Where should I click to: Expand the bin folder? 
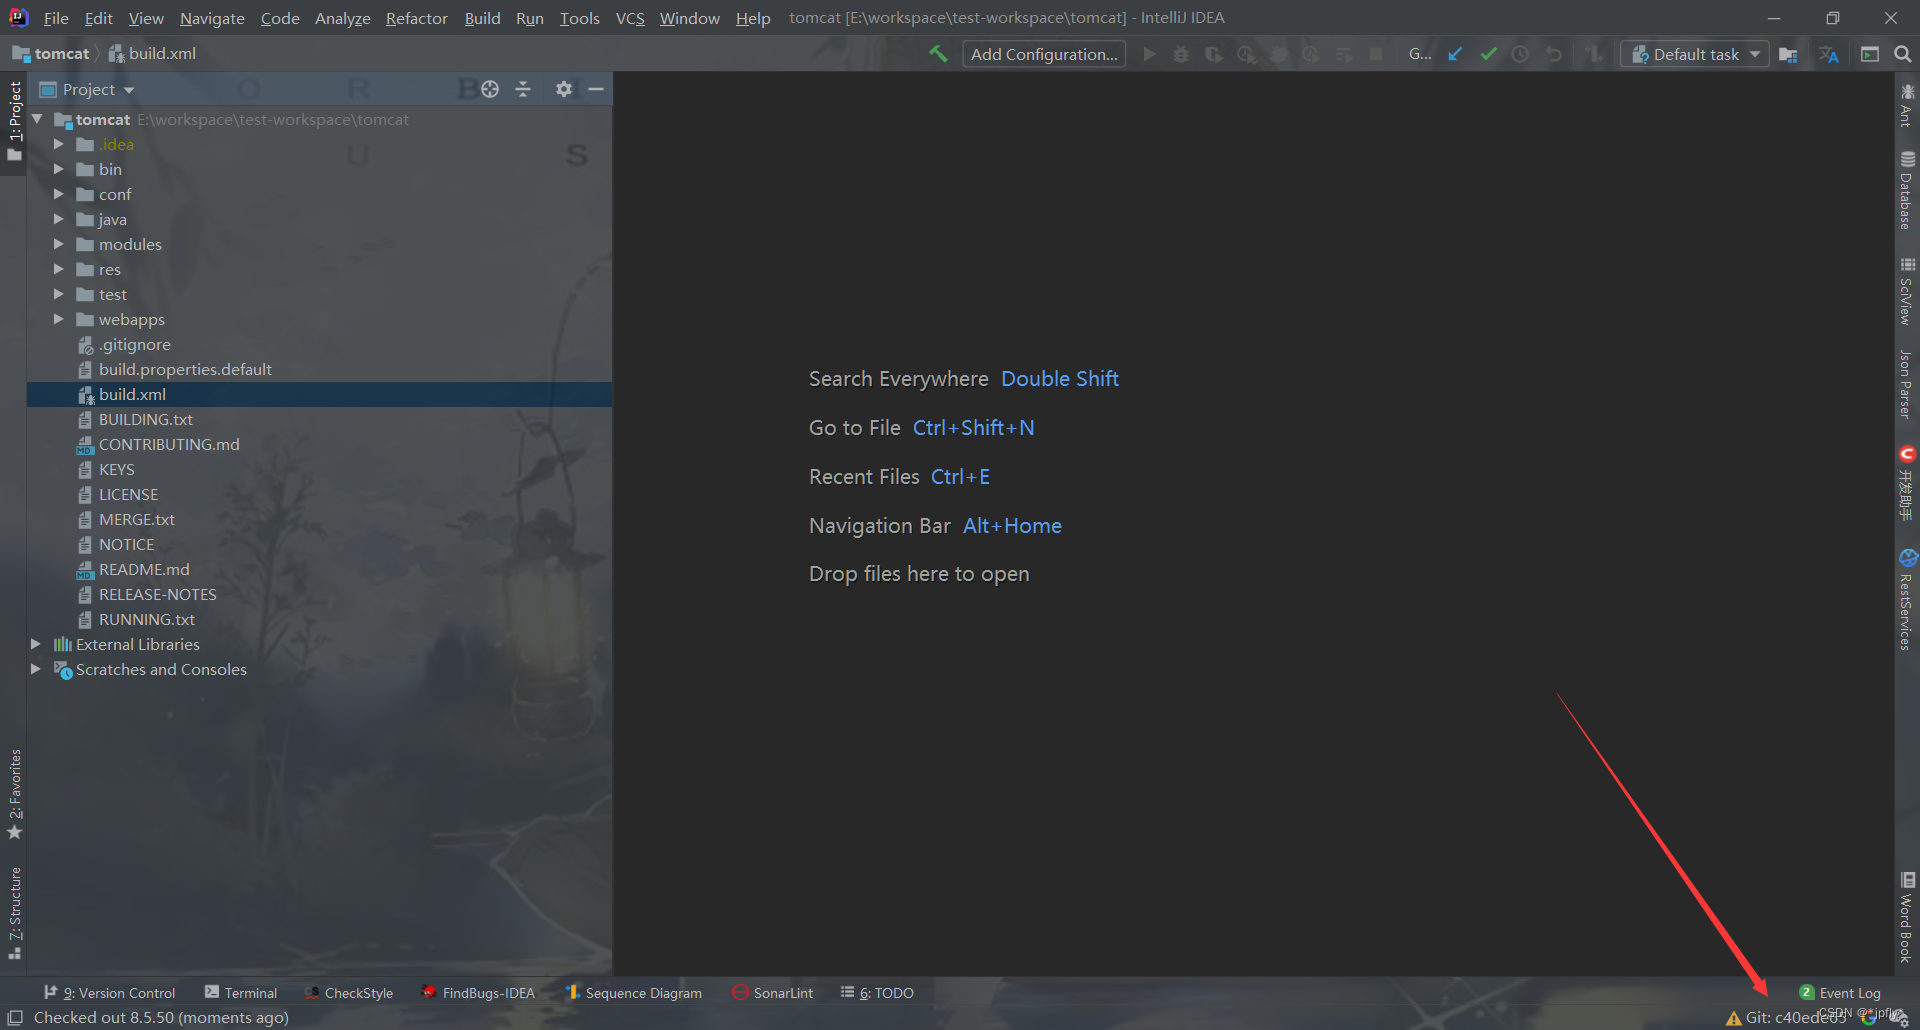(x=58, y=169)
